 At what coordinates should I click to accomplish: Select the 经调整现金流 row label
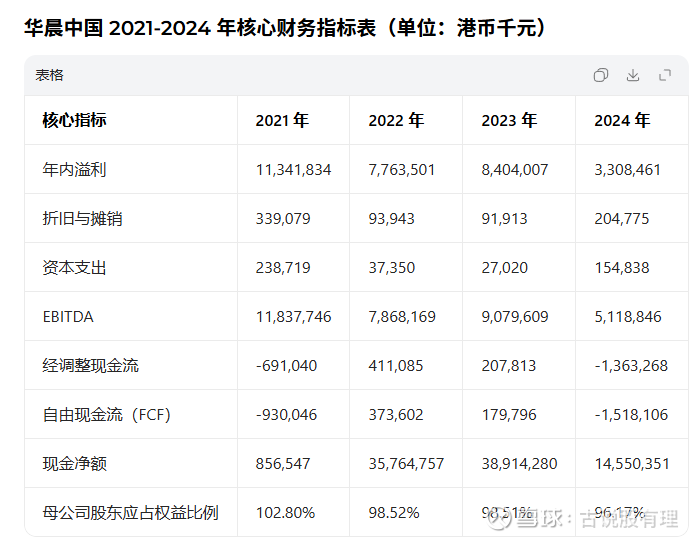click(x=90, y=366)
